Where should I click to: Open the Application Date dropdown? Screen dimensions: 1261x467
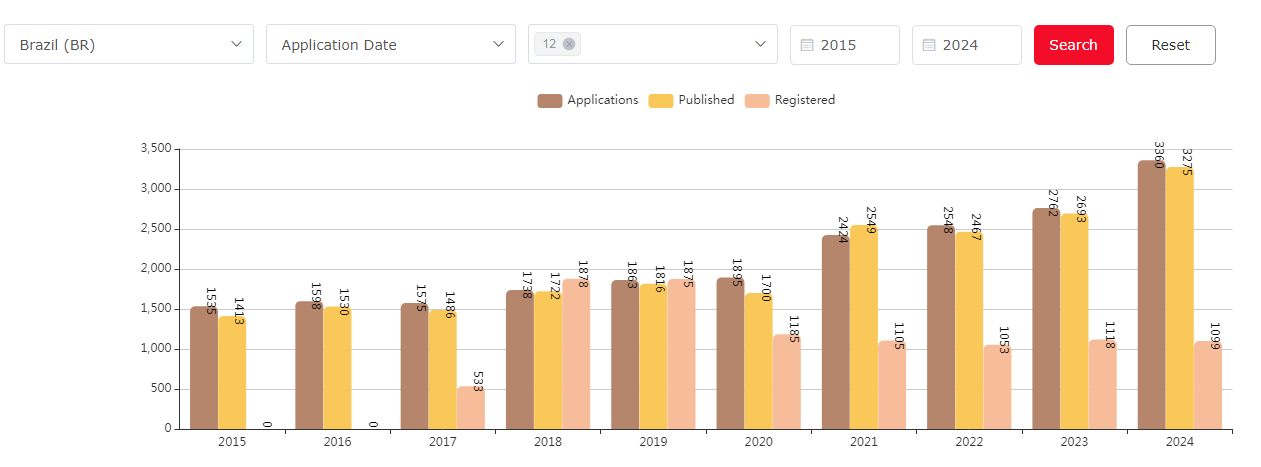497,44
